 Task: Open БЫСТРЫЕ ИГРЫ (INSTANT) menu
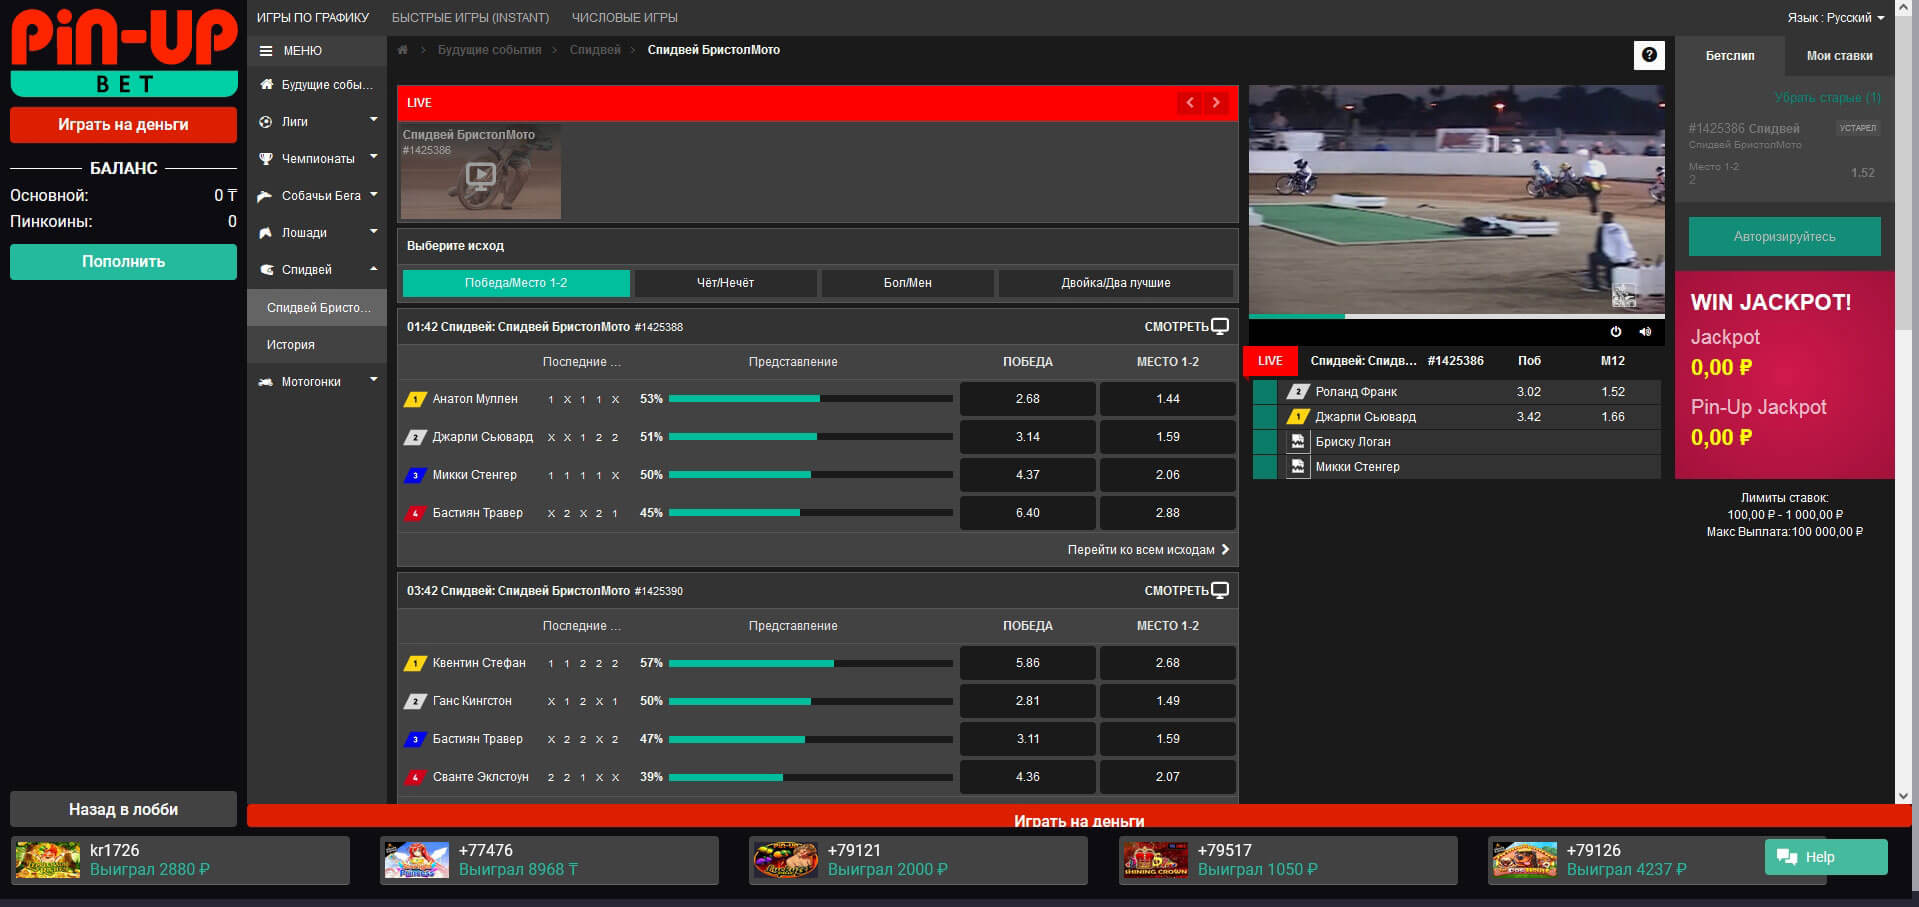pyautogui.click(x=470, y=18)
